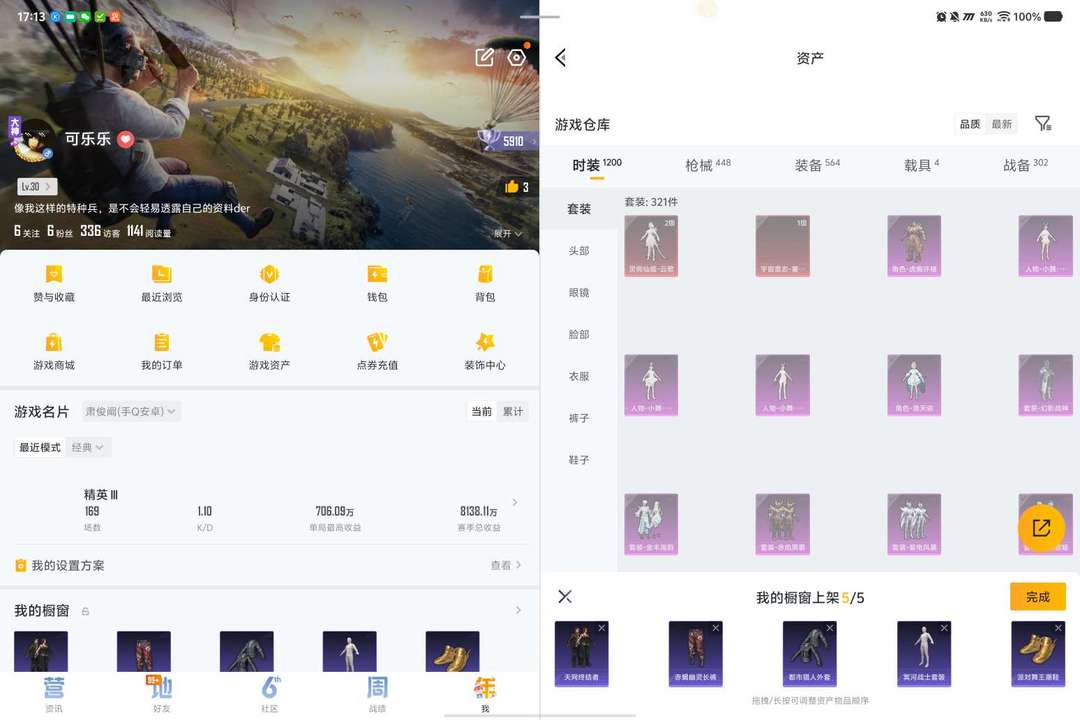Open 游戏资产 shirt icon
Viewport: 1080px width, 720px height.
pos(269,342)
